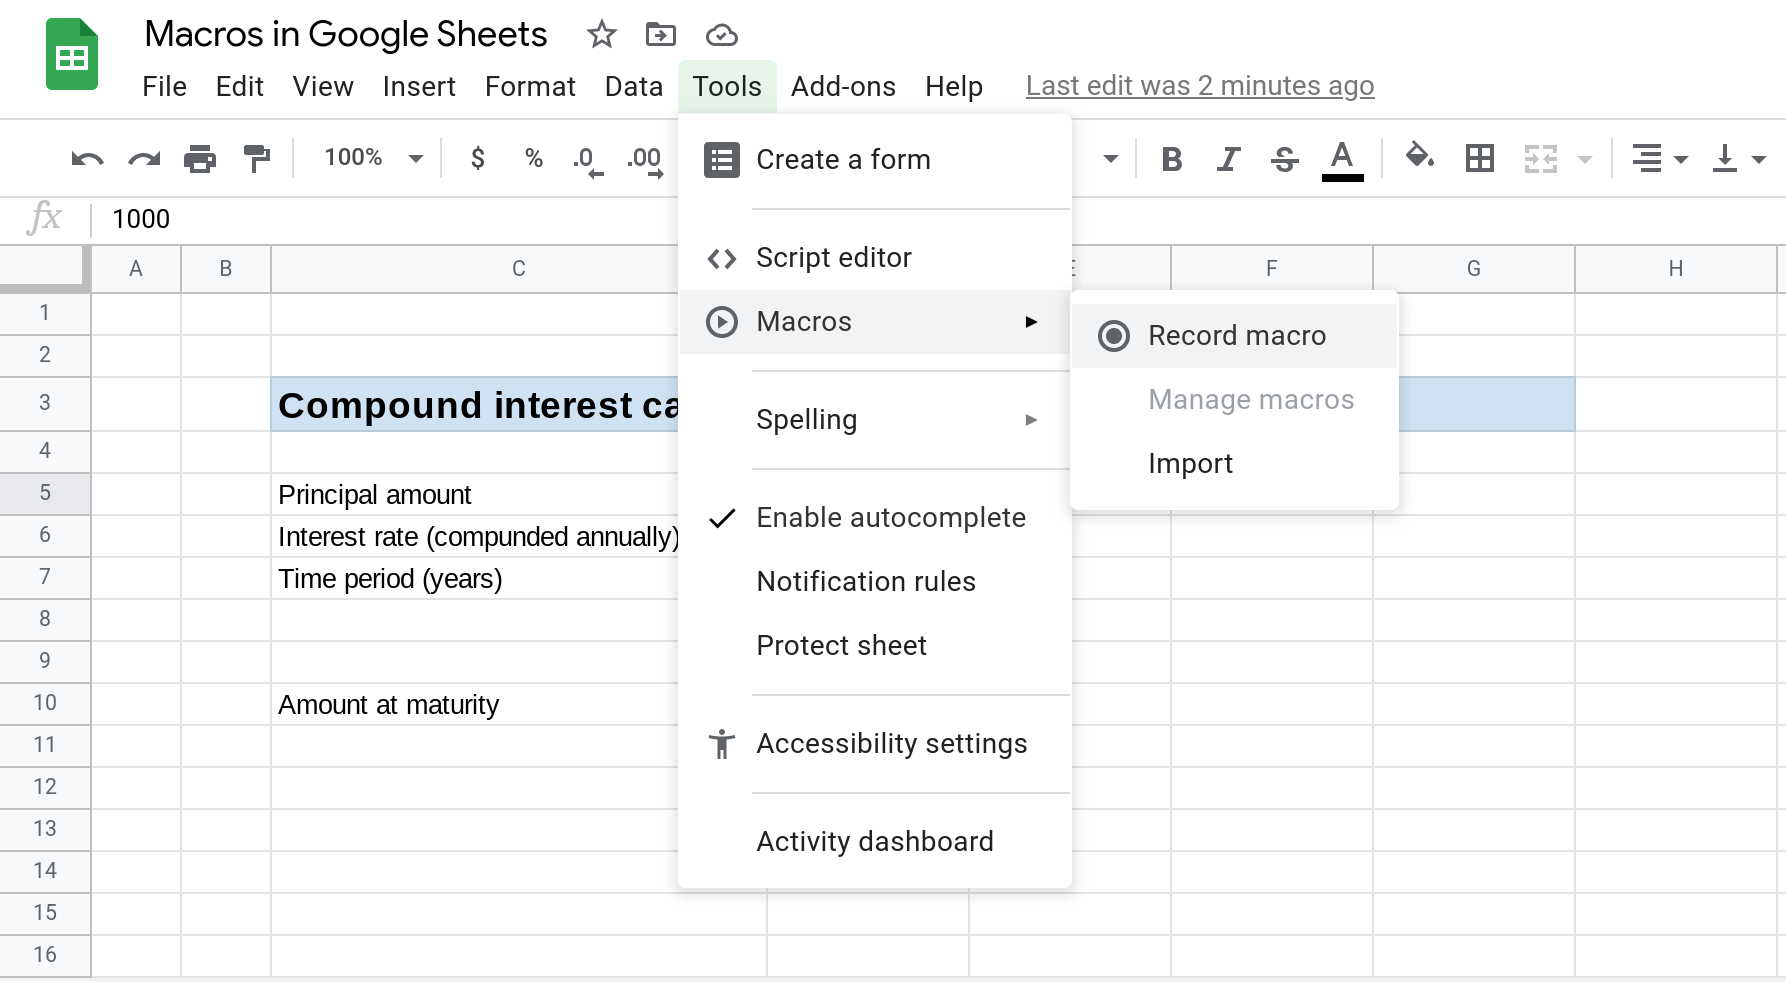Select Import in the Macros submenu
This screenshot has height=982, width=1786.
pos(1234,464)
